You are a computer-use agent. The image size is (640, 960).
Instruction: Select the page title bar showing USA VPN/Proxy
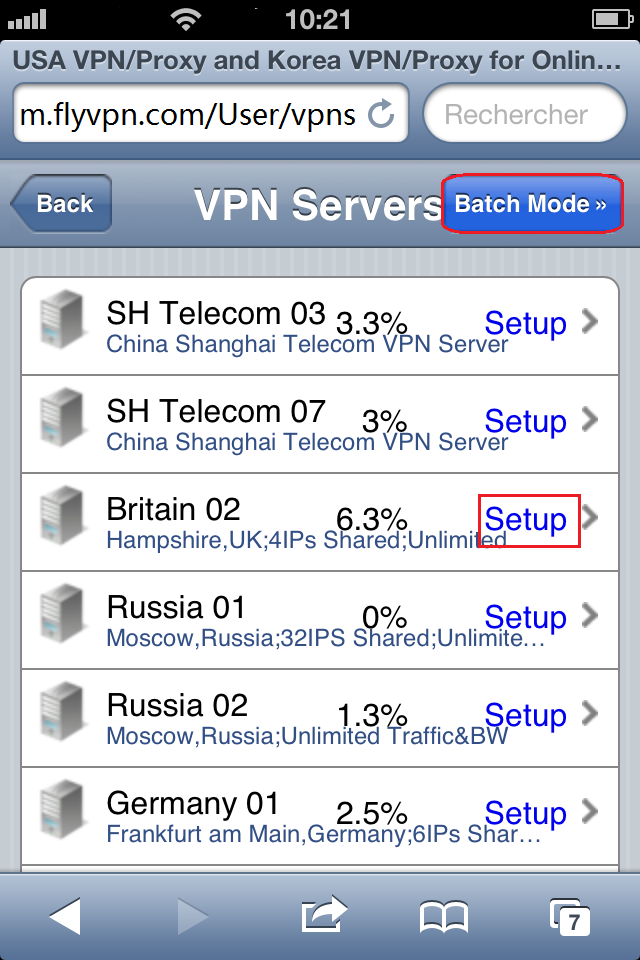pos(320,61)
